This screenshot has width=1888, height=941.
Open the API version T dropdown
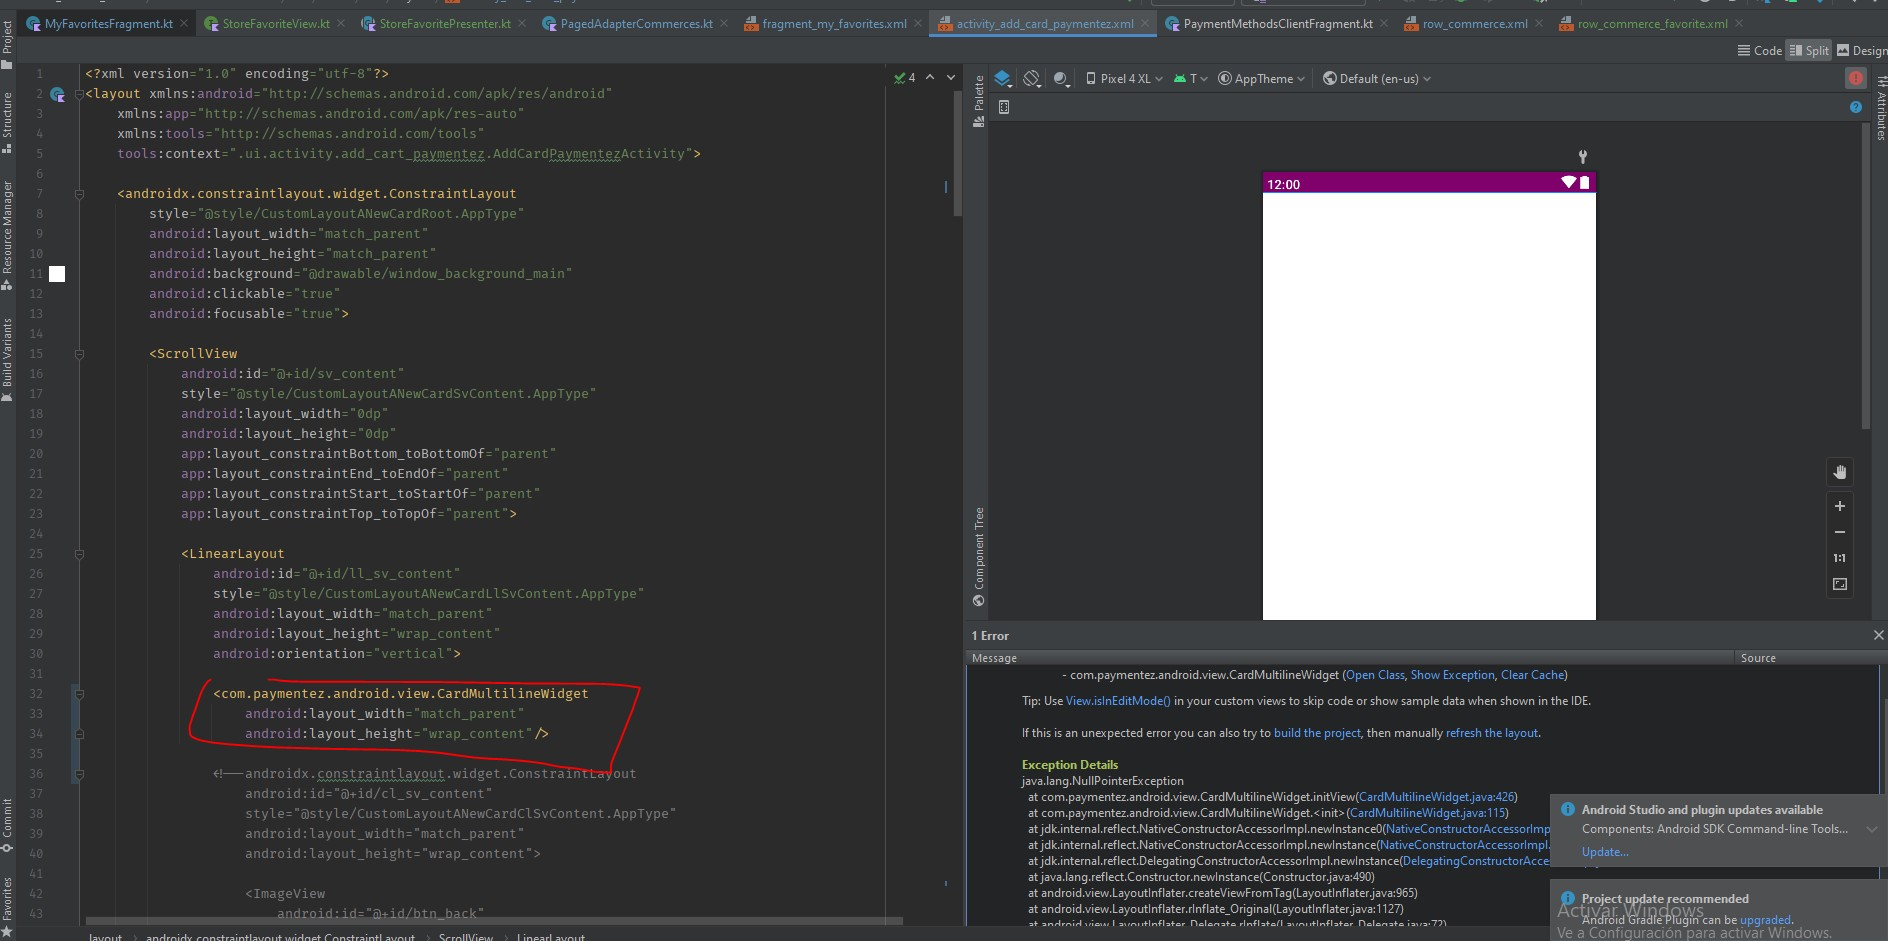[1191, 79]
